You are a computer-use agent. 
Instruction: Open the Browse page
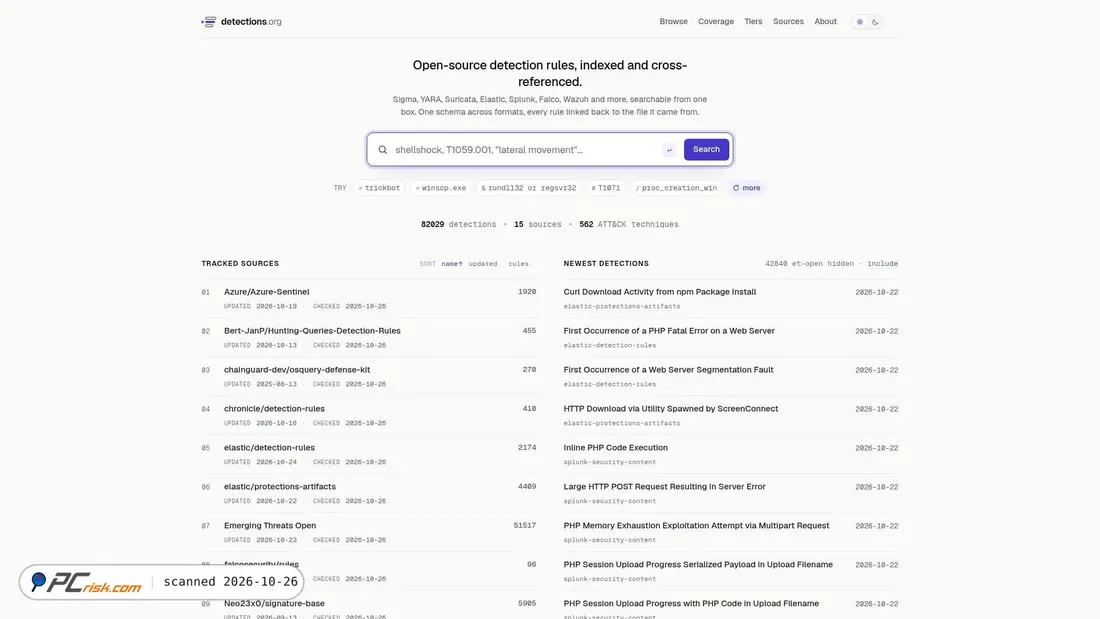673,22
